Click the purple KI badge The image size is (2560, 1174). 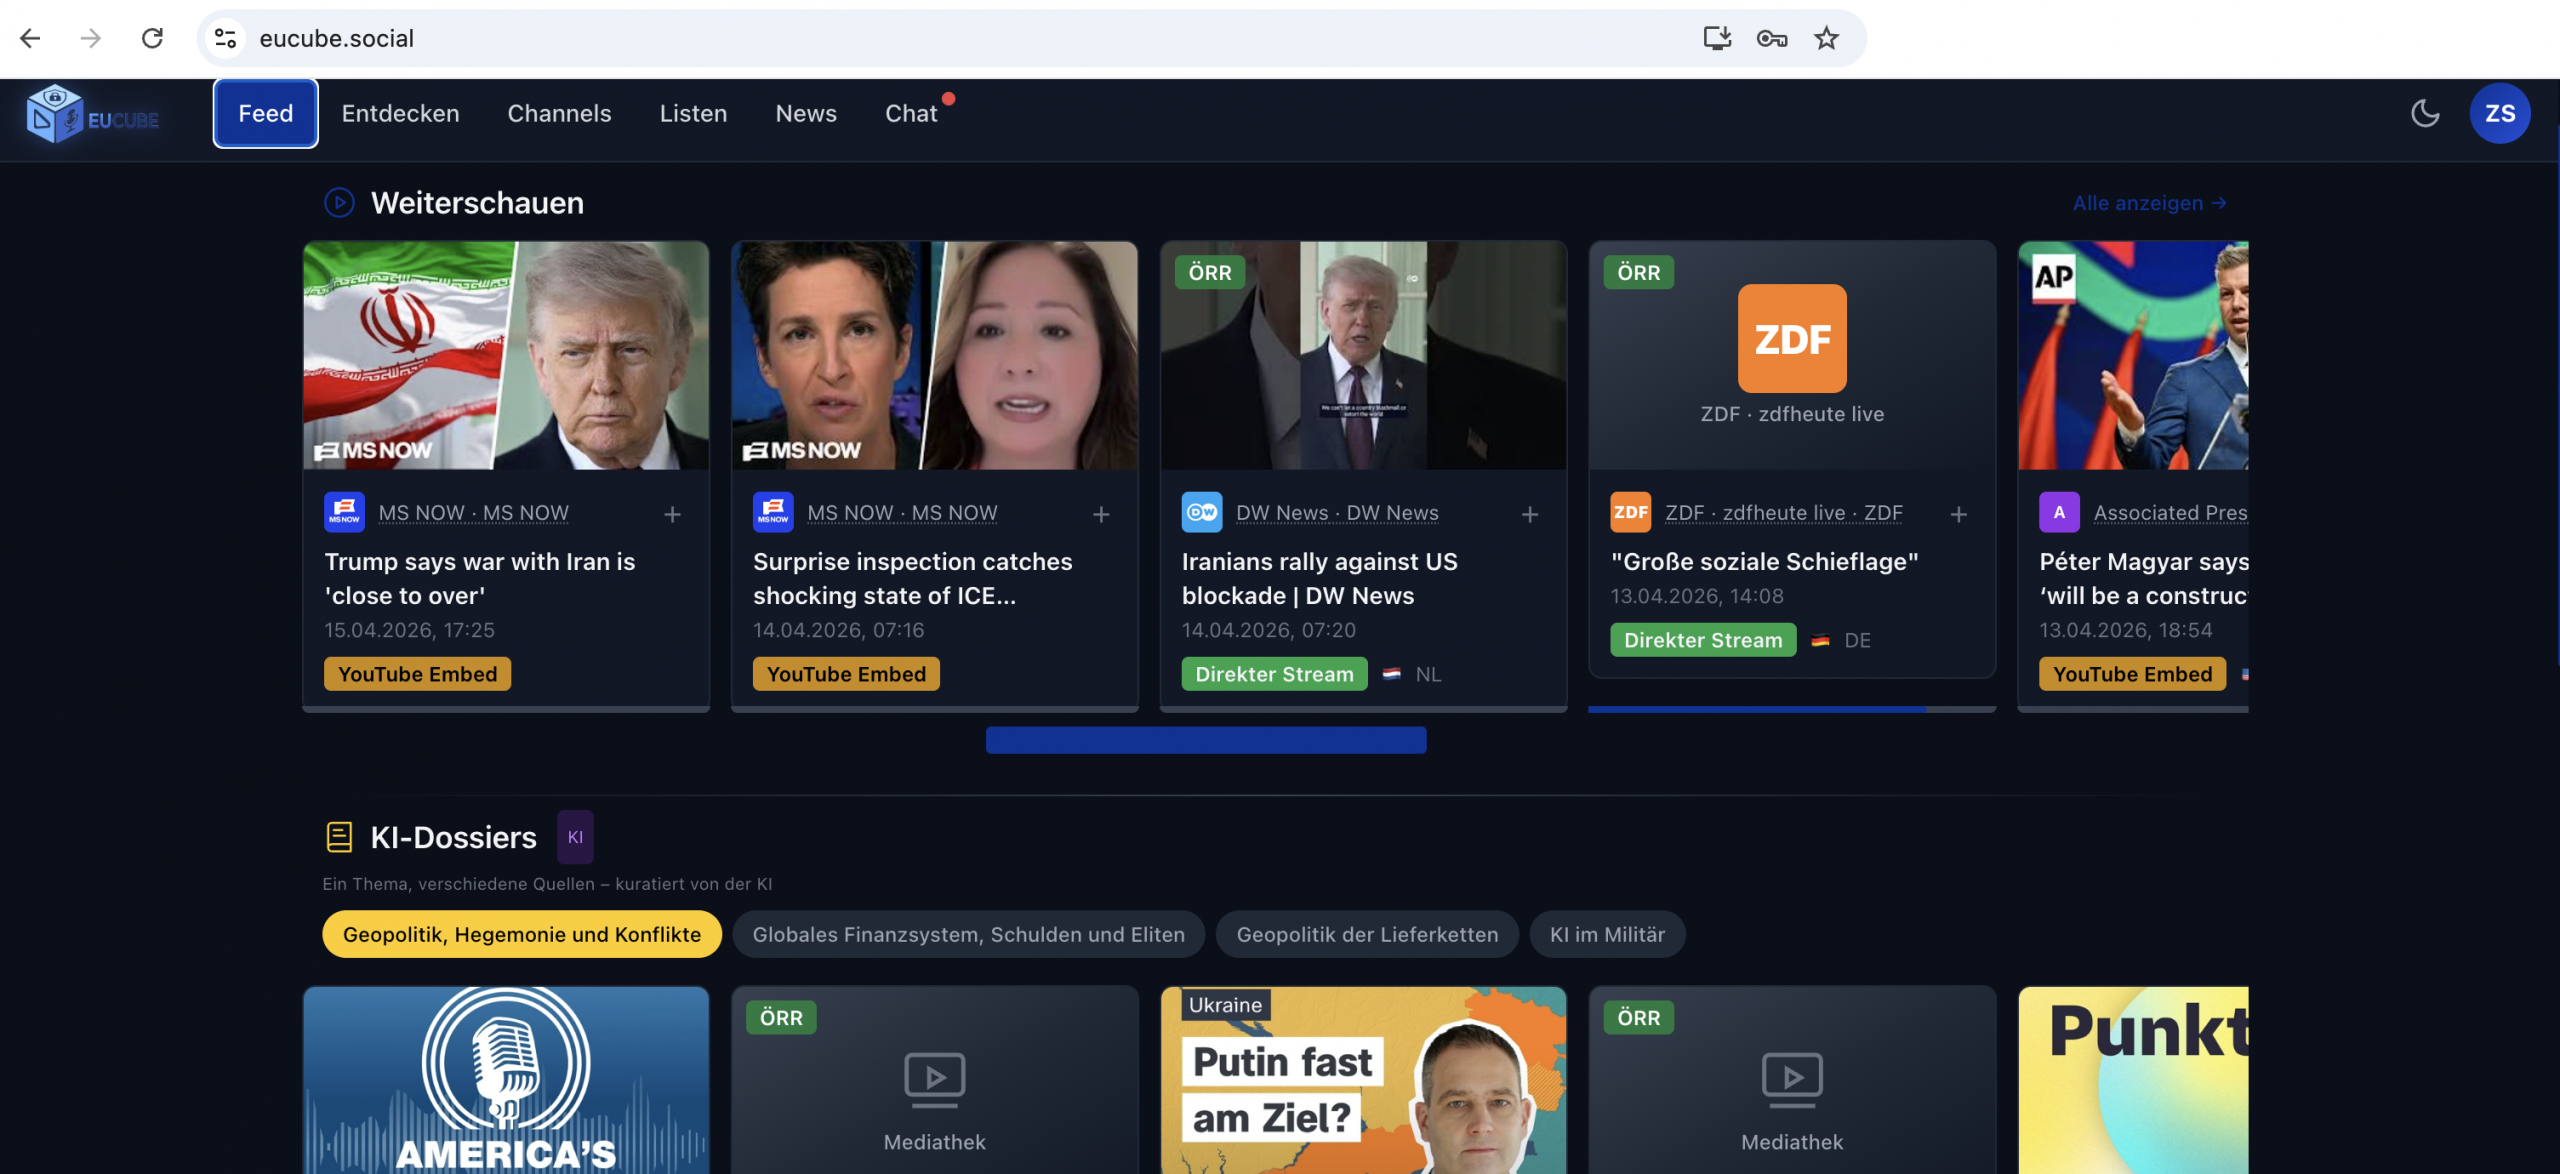[x=575, y=837]
